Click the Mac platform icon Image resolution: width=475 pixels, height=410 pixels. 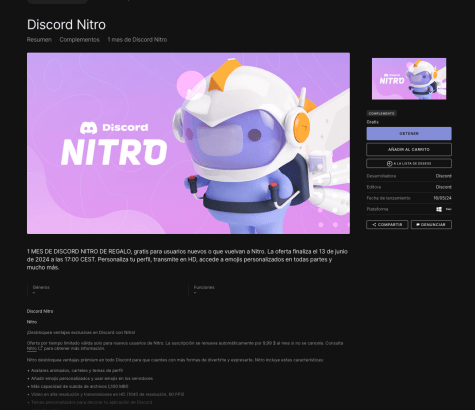click(x=449, y=209)
